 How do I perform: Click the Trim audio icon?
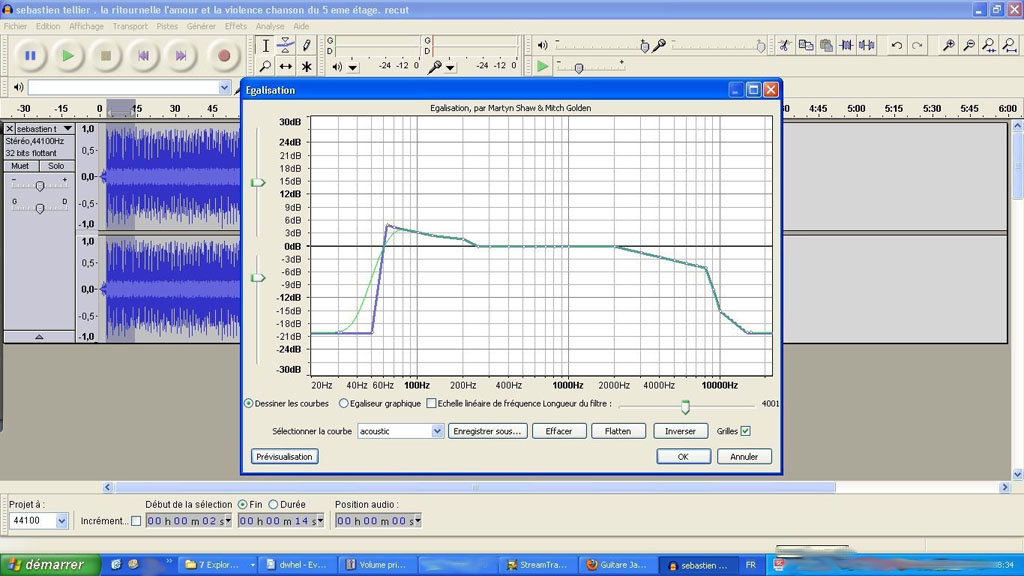(x=846, y=45)
